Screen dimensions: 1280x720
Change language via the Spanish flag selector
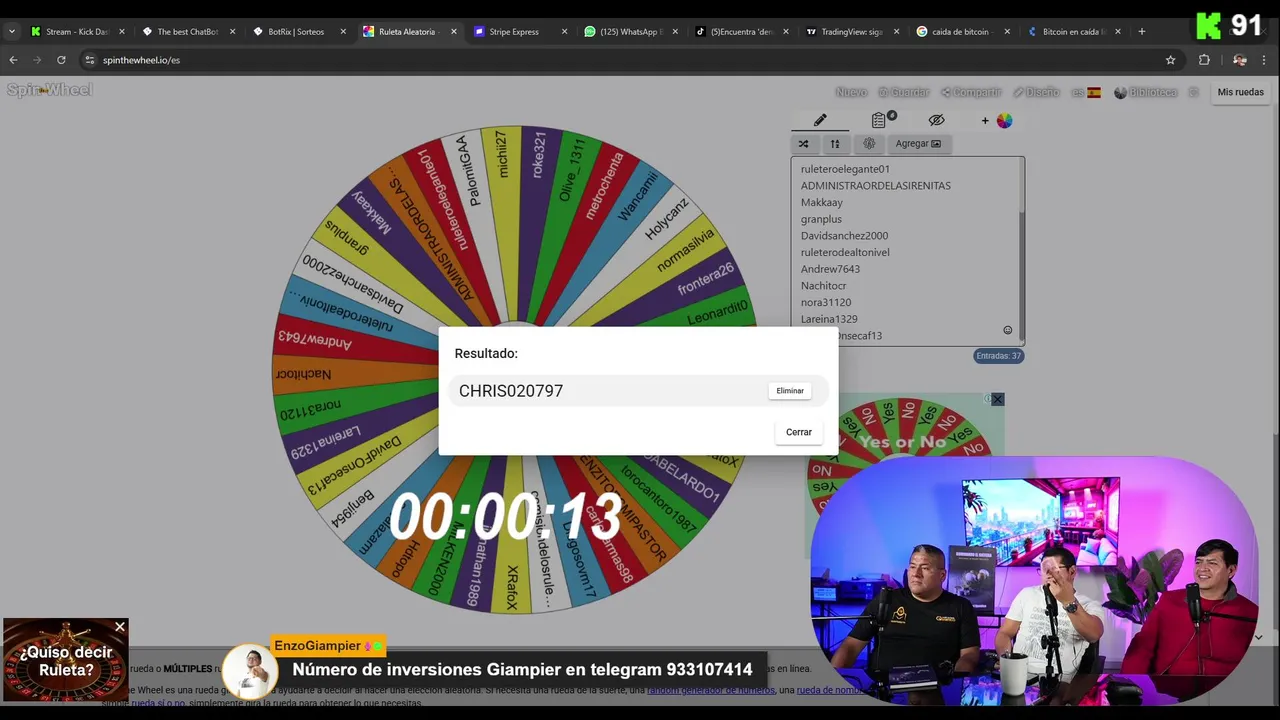(x=1087, y=92)
